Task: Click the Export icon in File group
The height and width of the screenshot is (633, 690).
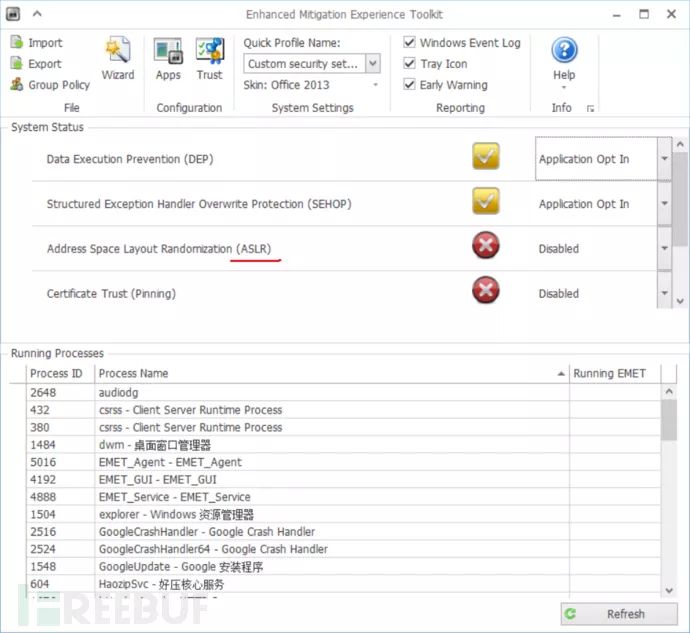Action: [17, 63]
